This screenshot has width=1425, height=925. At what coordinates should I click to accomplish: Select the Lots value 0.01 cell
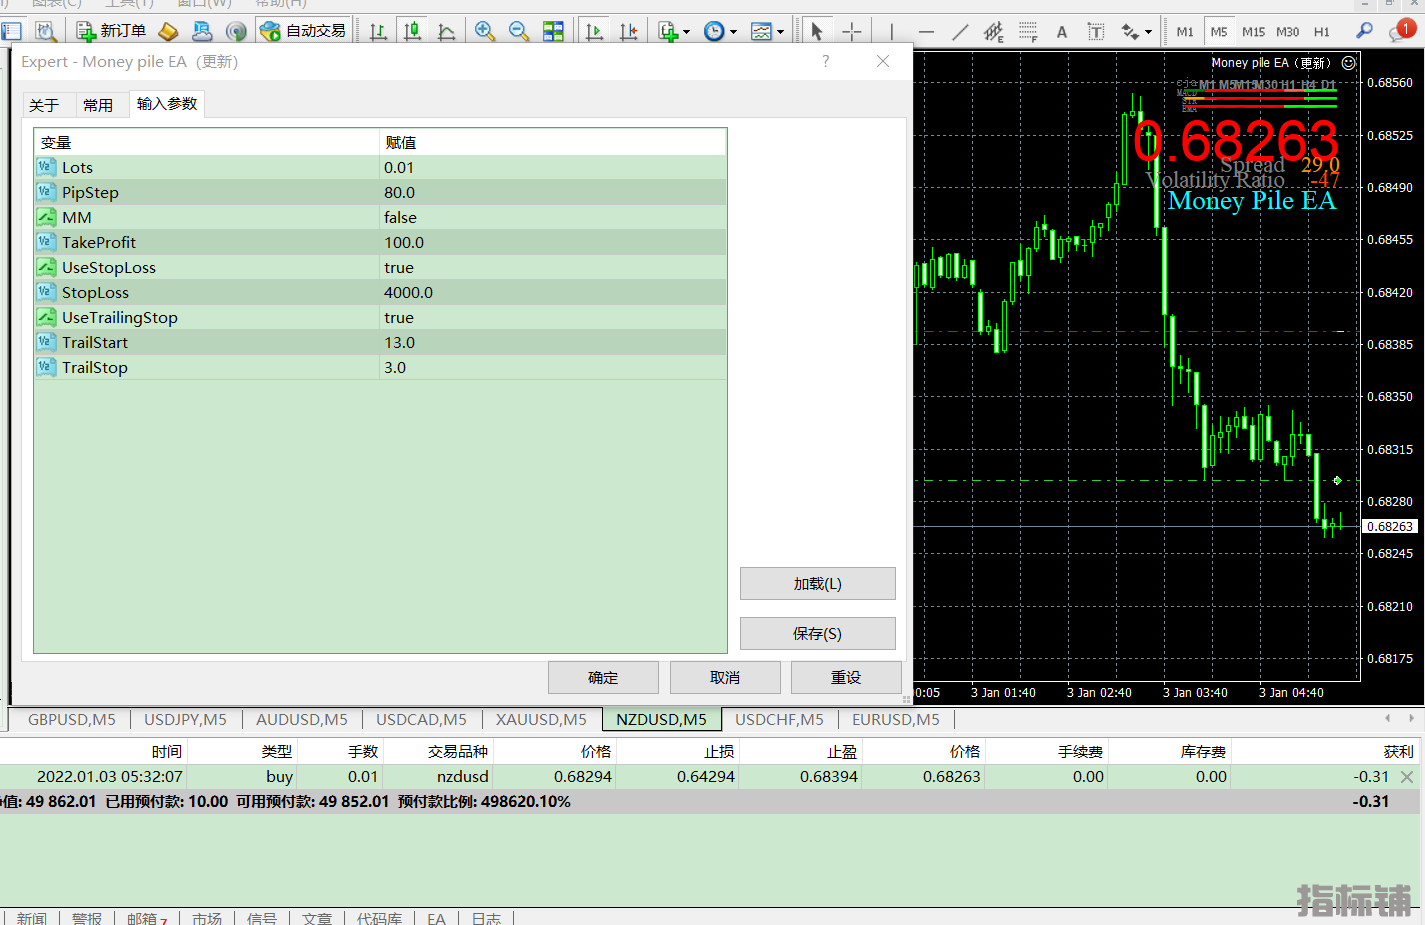point(553,167)
